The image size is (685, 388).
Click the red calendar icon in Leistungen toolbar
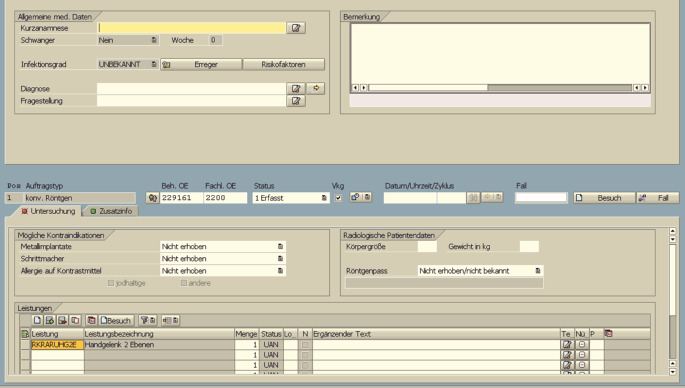click(91, 320)
